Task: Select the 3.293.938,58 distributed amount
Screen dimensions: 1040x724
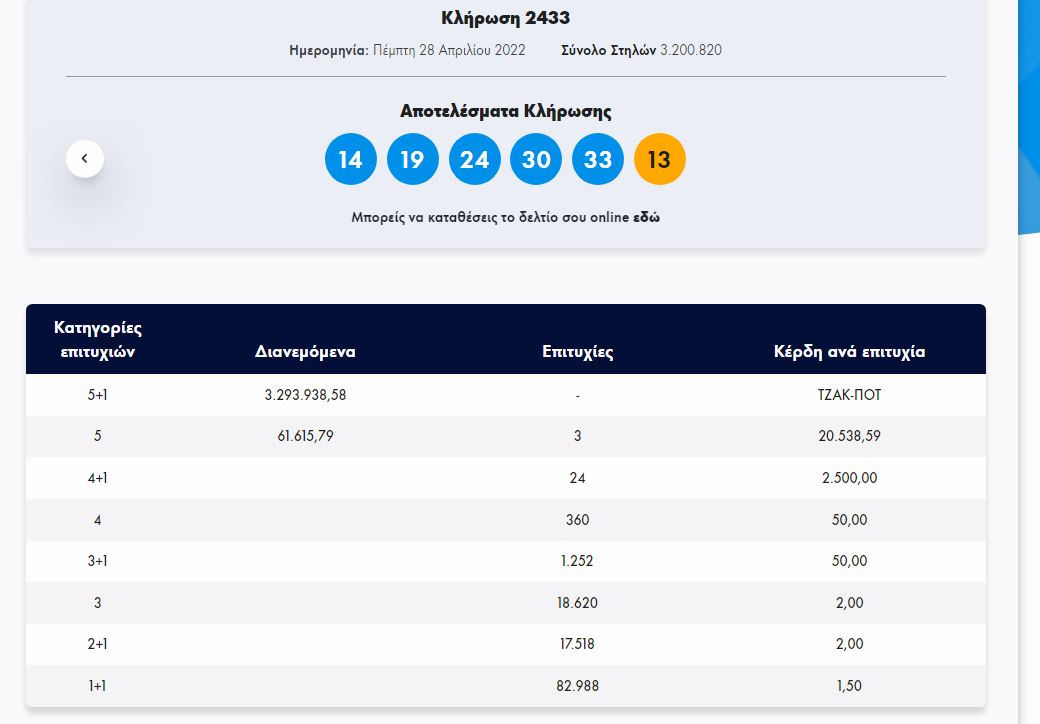Action: (305, 395)
